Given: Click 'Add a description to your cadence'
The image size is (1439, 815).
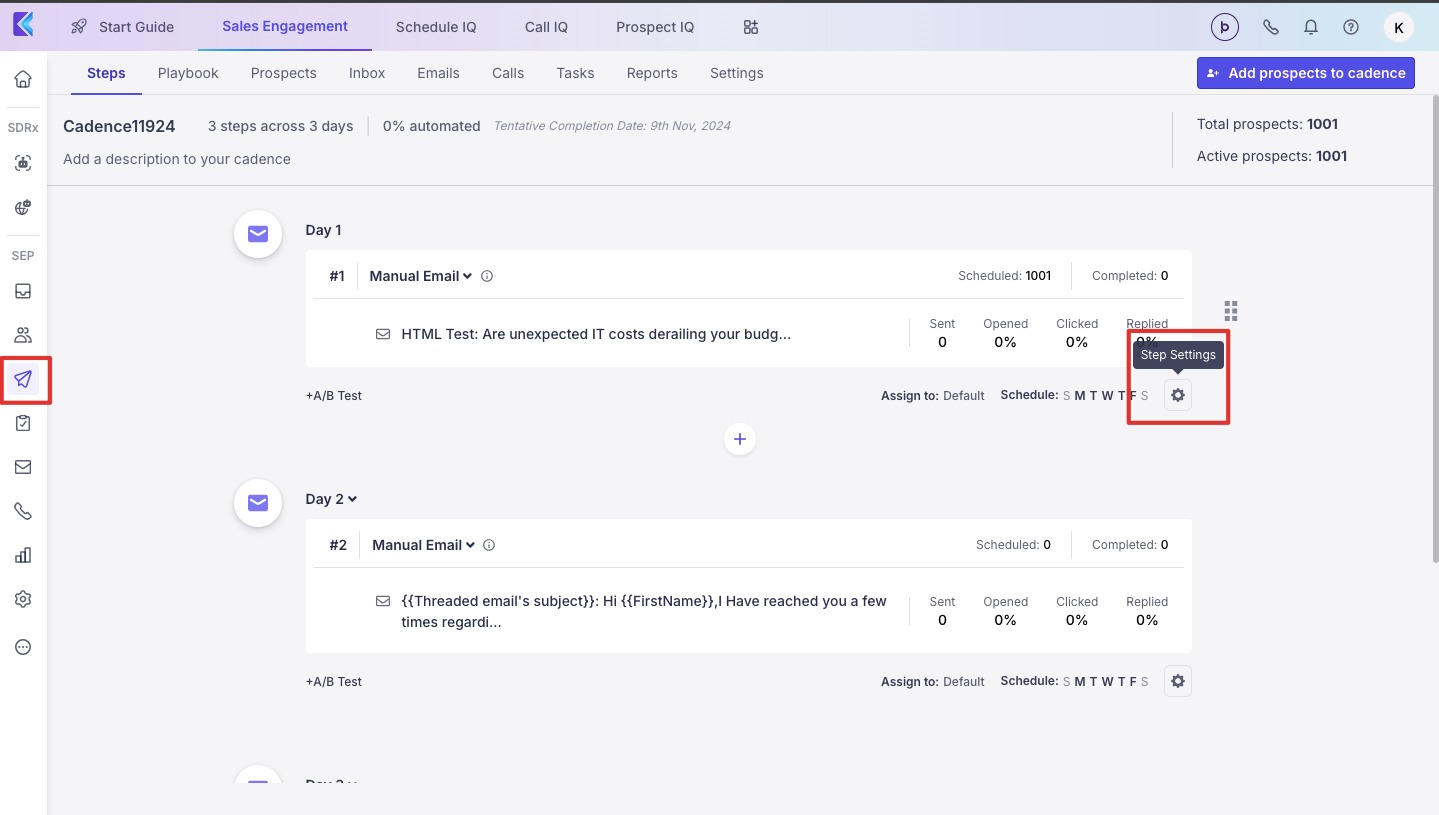Looking at the screenshot, I should pyautogui.click(x=177, y=159).
